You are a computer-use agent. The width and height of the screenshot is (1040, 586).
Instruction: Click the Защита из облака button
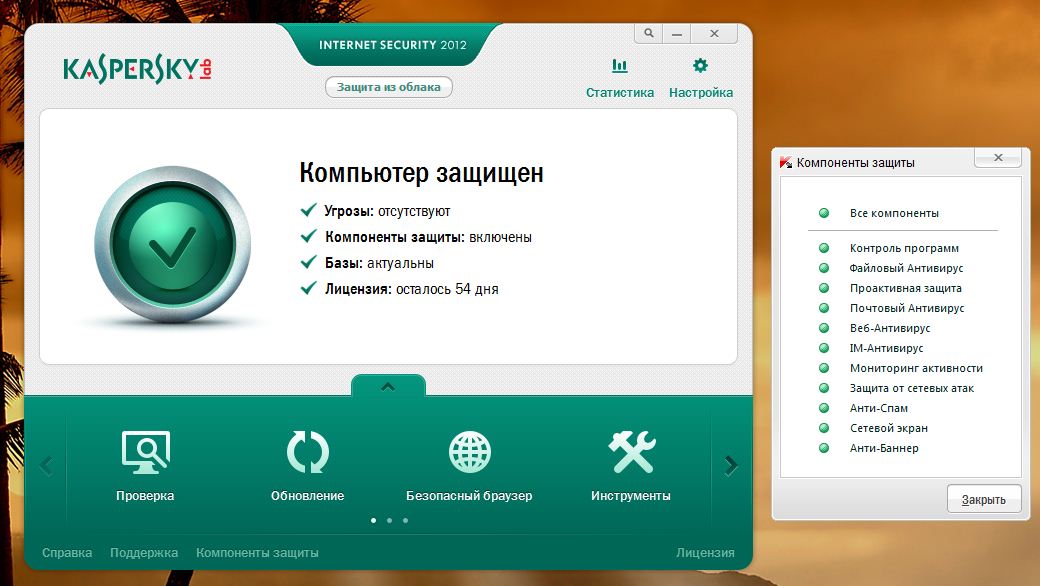(389, 87)
